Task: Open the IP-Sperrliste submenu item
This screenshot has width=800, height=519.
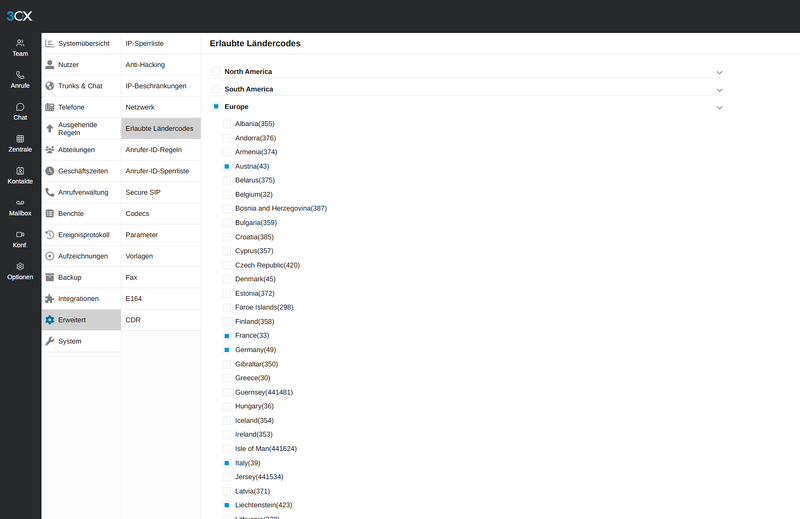Action: (x=161, y=43)
